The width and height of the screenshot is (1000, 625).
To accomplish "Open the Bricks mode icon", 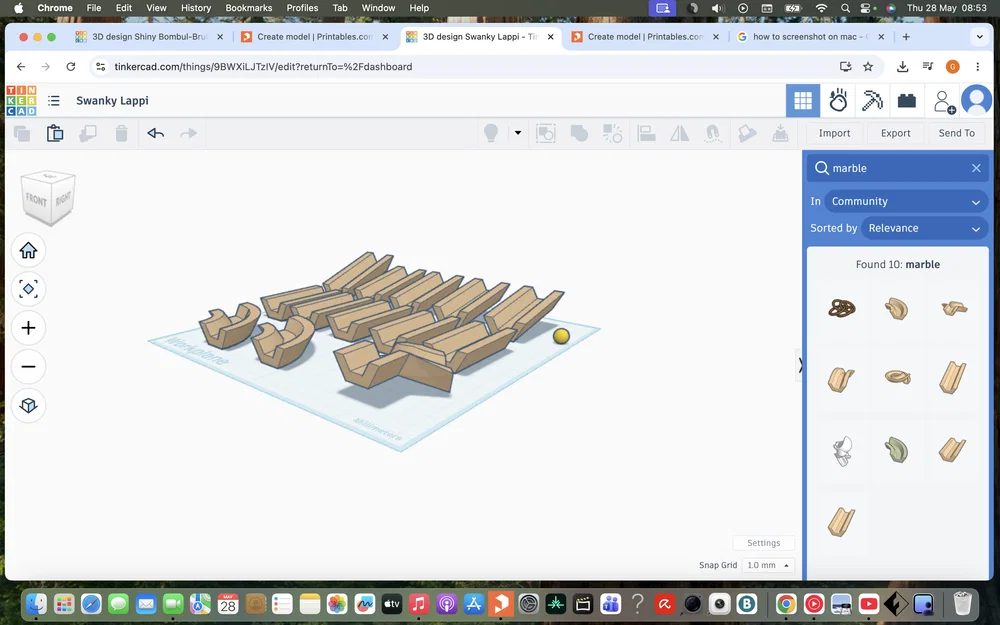I will [906, 101].
